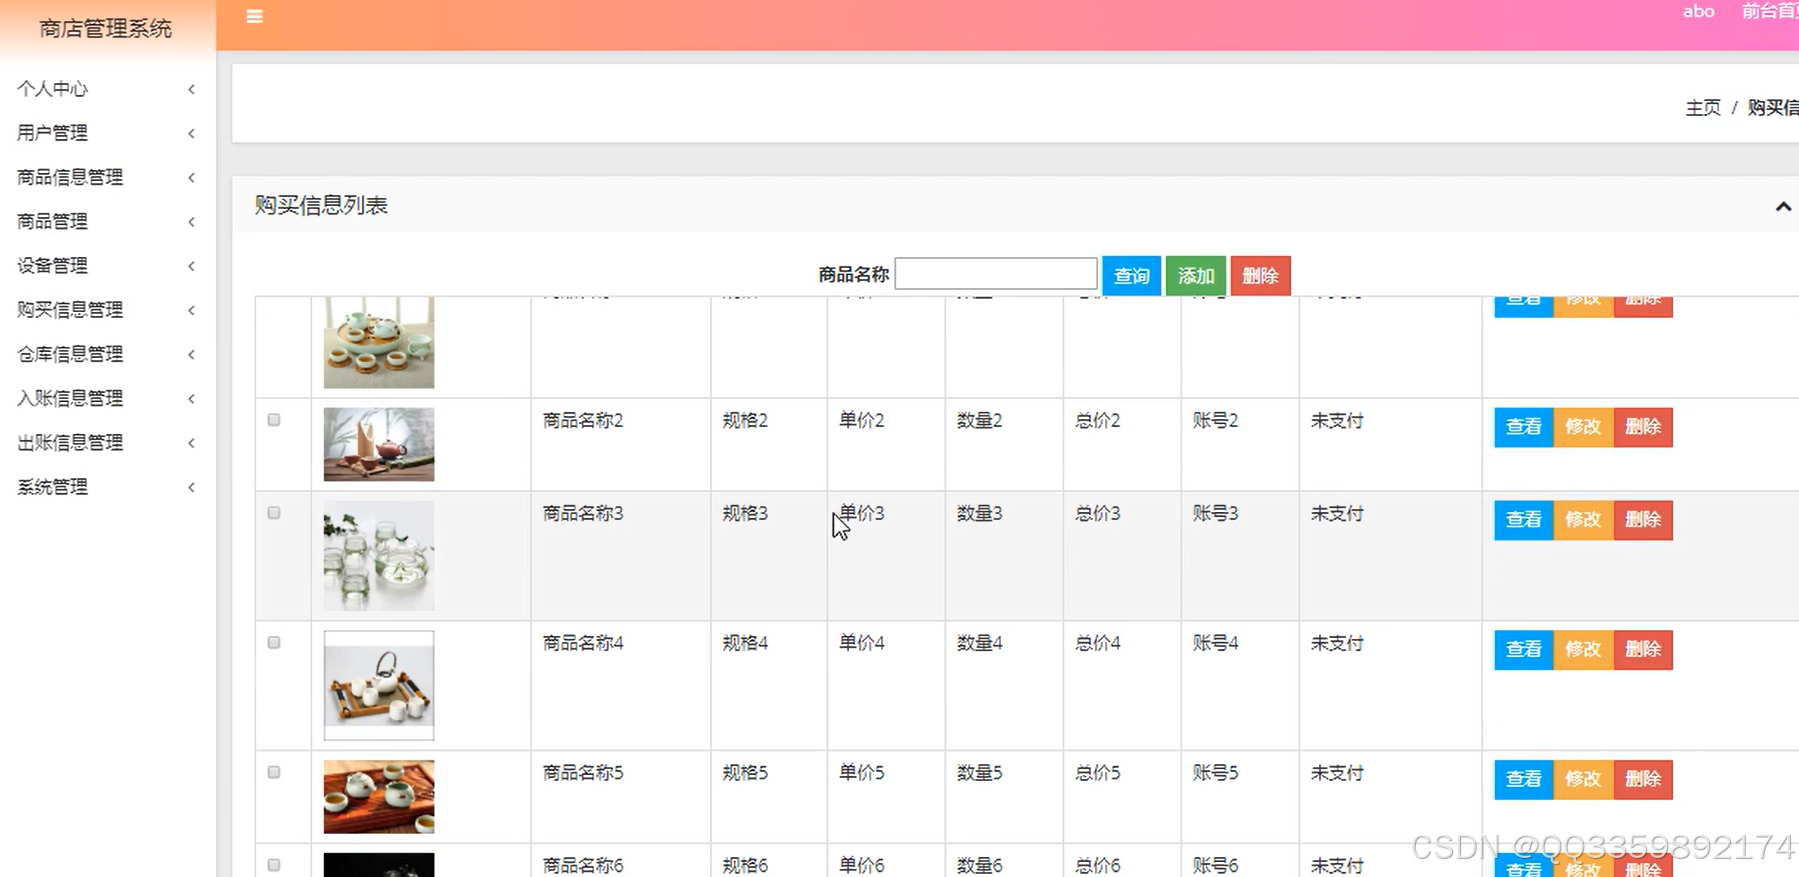Delete the 商品名称3 row

[1643, 520]
